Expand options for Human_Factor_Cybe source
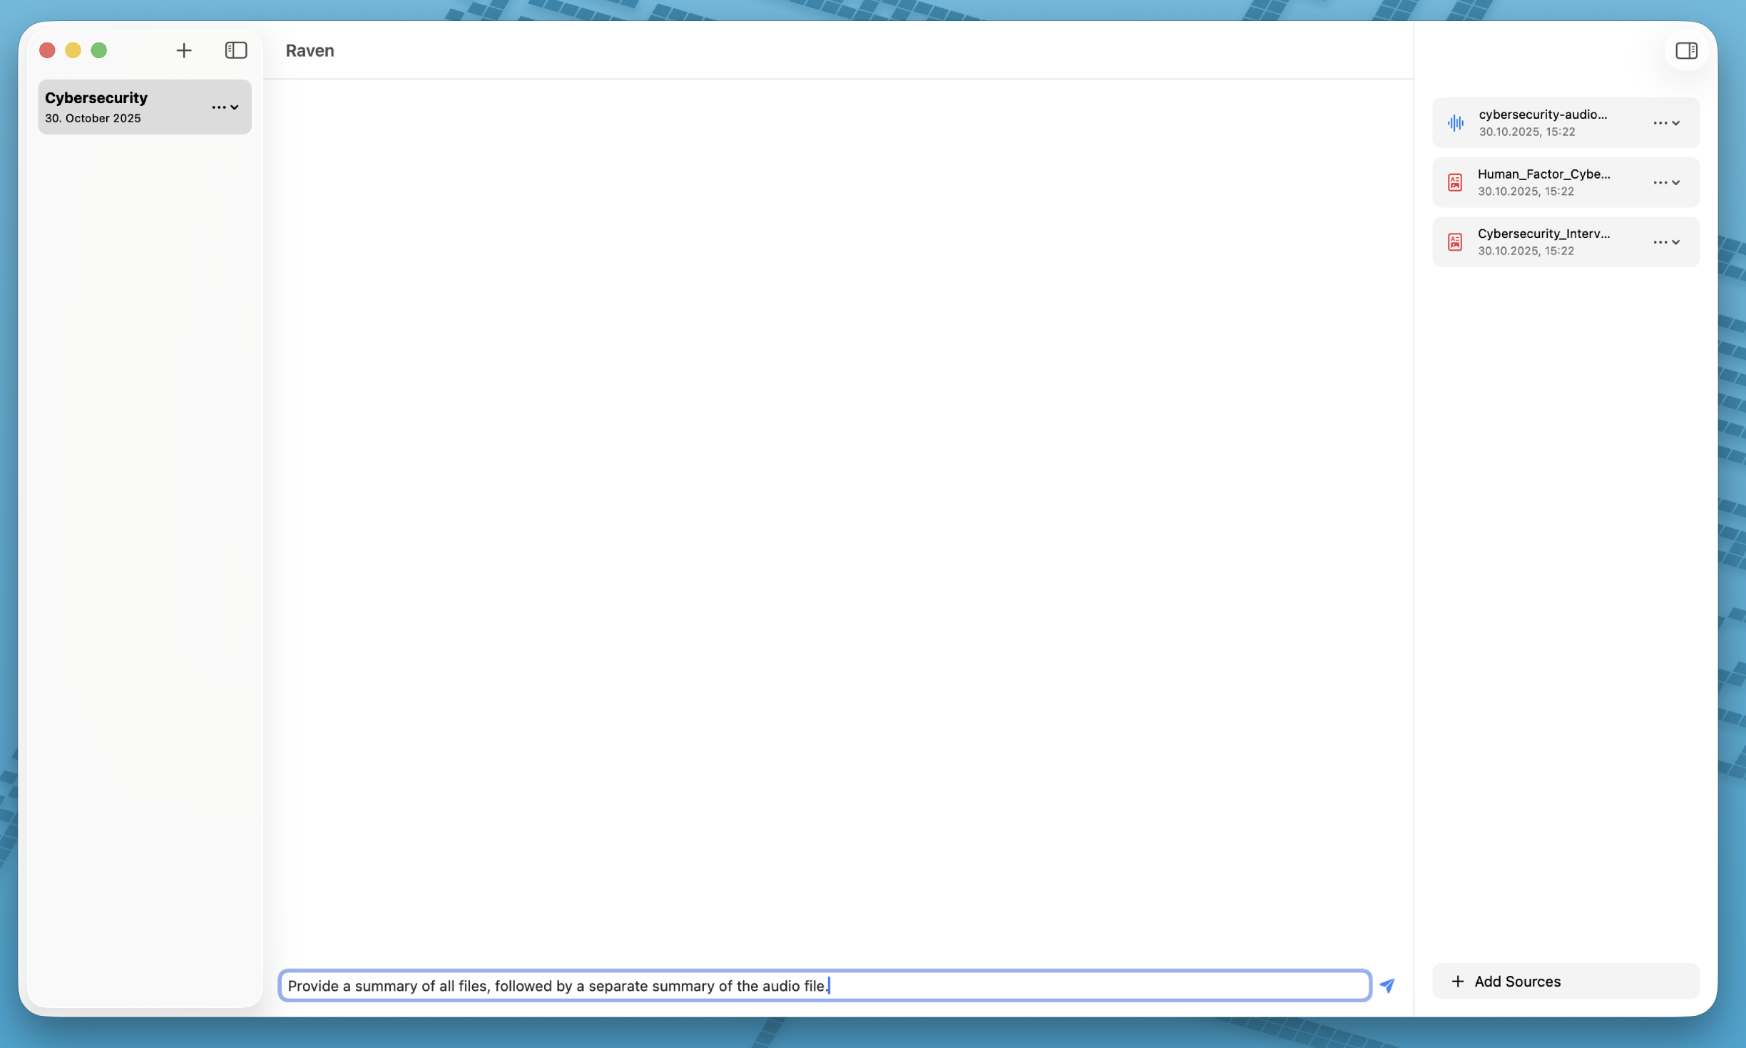 click(1666, 183)
